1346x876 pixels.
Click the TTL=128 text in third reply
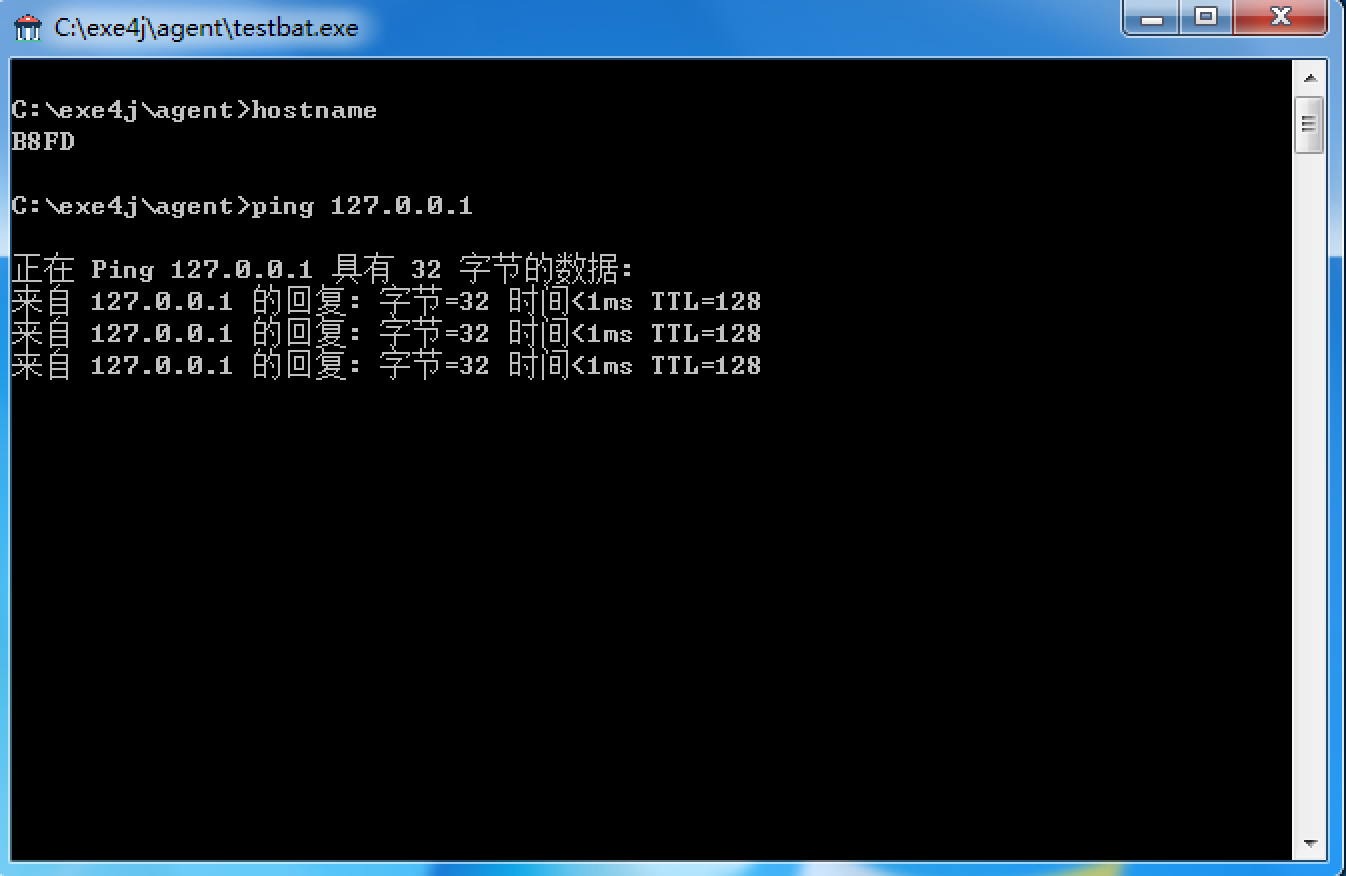[x=706, y=365]
